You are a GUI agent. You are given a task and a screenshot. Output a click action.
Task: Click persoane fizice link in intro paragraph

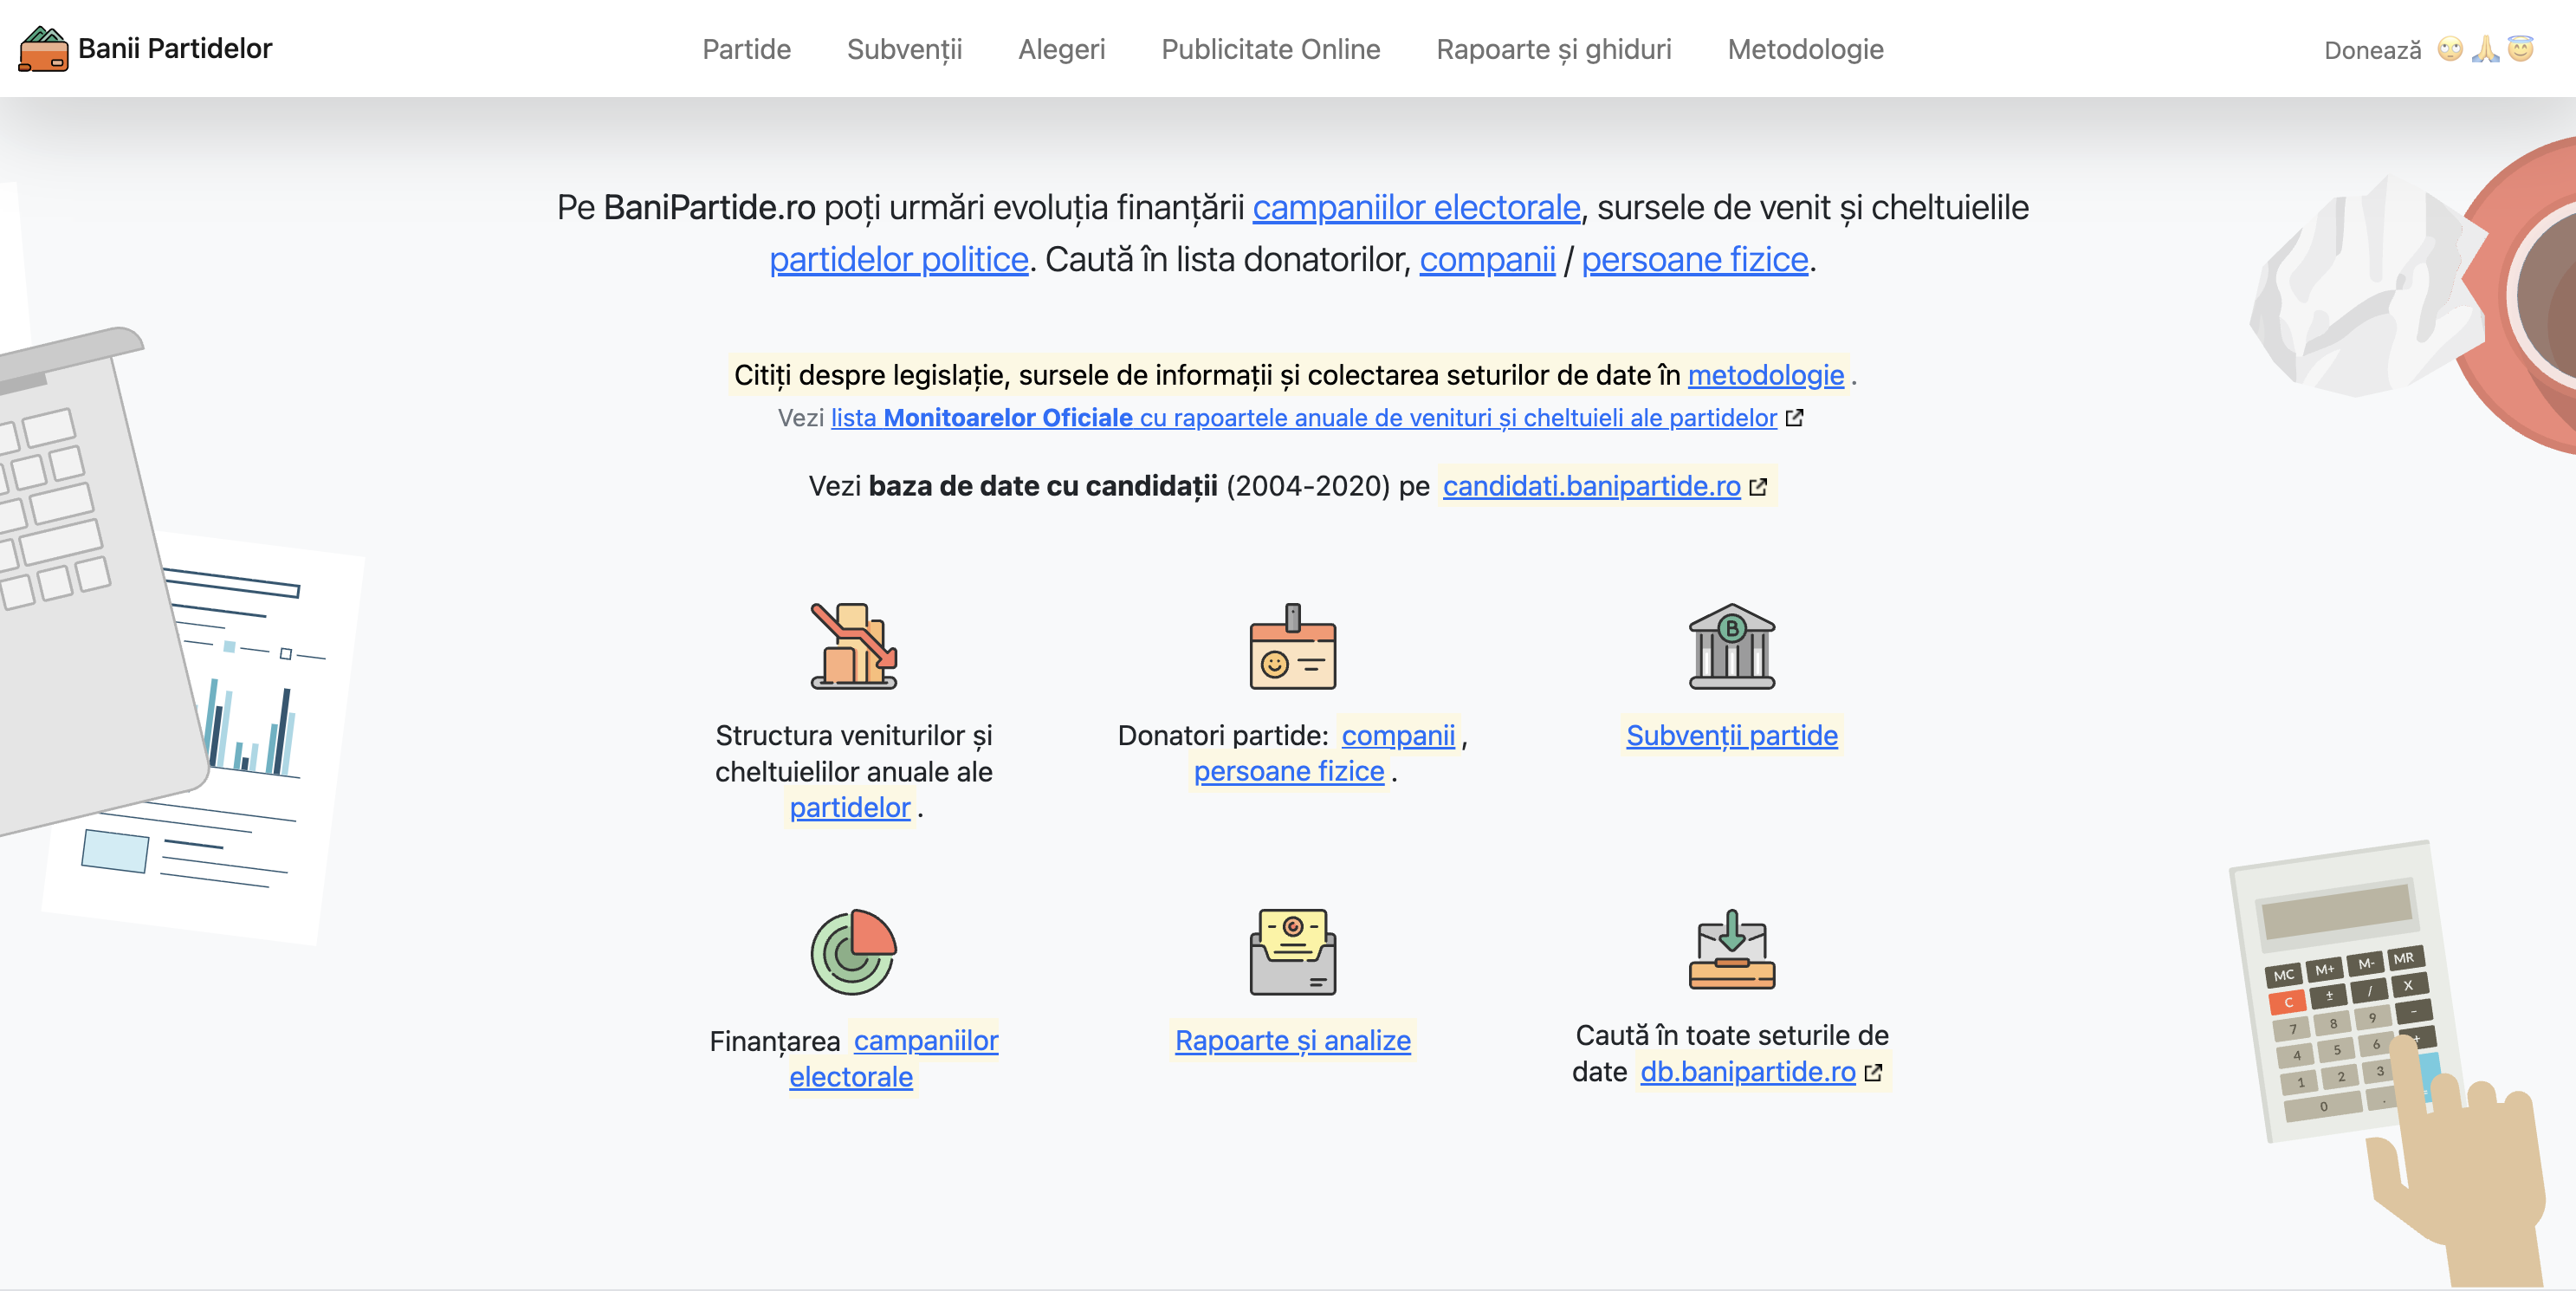pyautogui.click(x=1694, y=259)
